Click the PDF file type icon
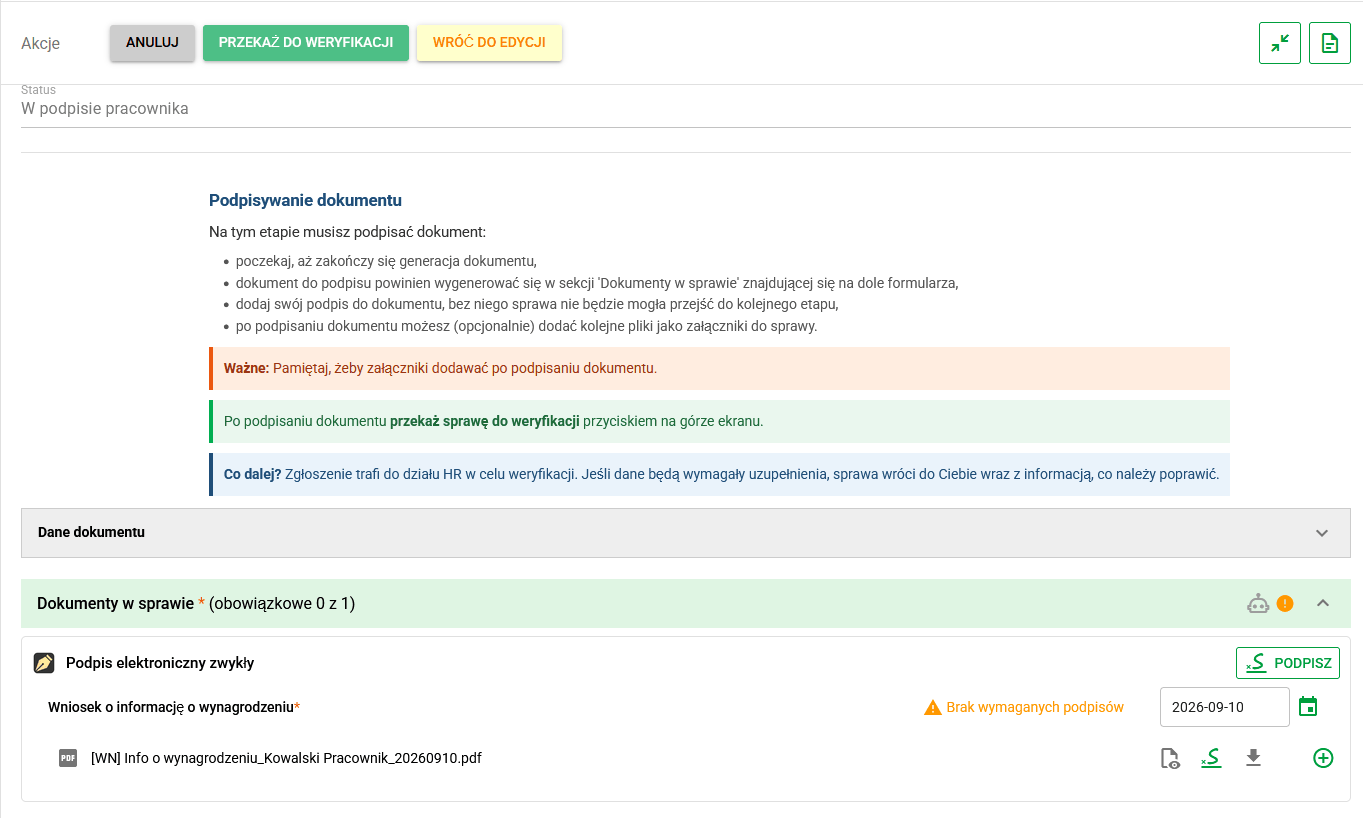Viewport: 1363px width, 818px height. click(68, 758)
